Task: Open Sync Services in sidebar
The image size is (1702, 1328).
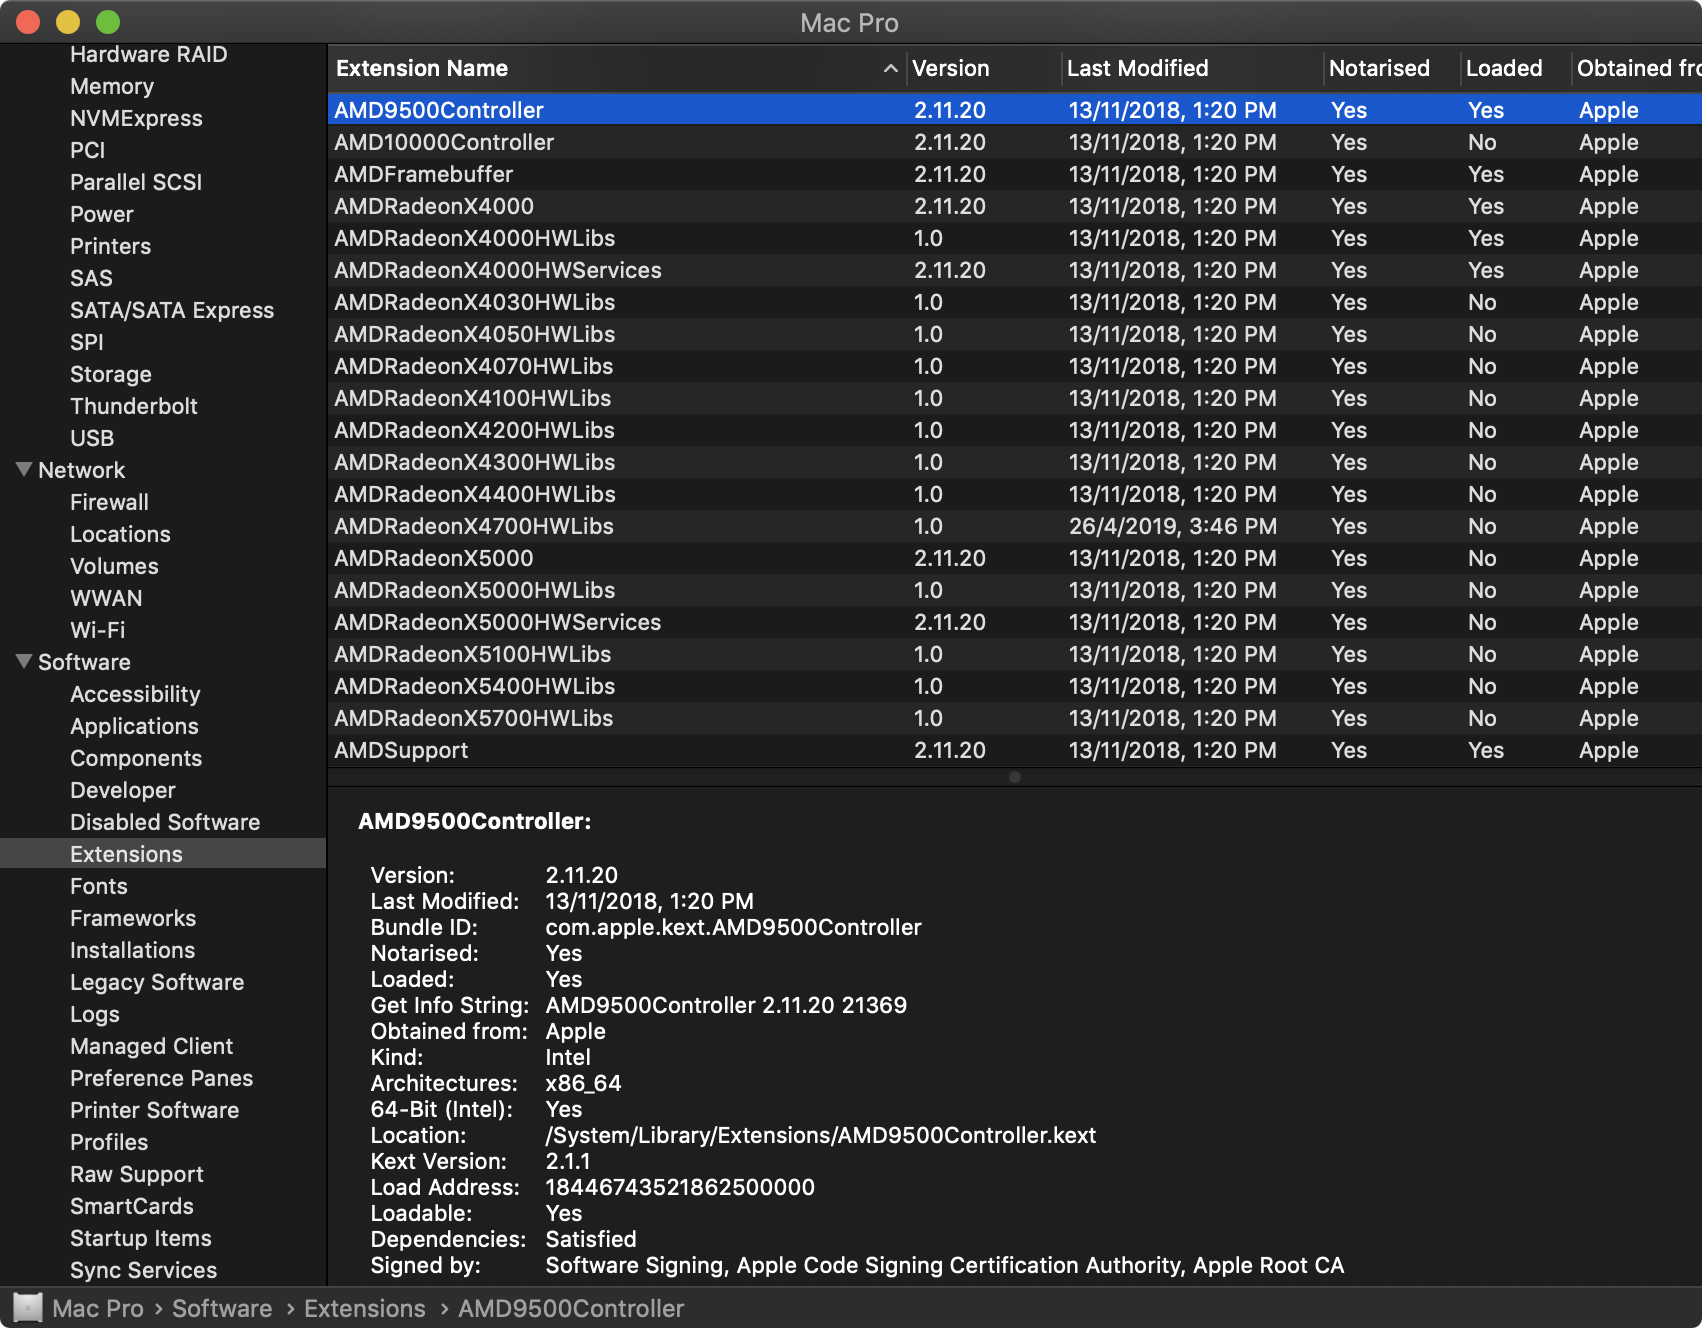Action: (x=144, y=1270)
